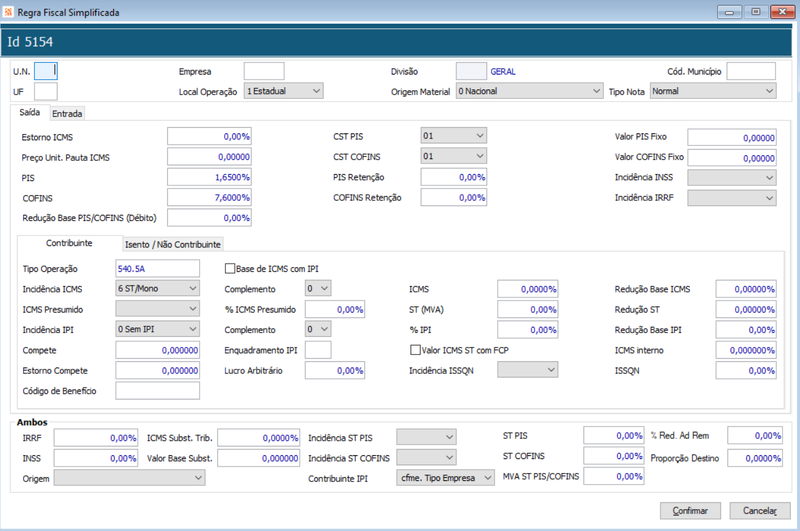Click the PIS Retenção field
The image size is (800, 531).
click(x=454, y=177)
